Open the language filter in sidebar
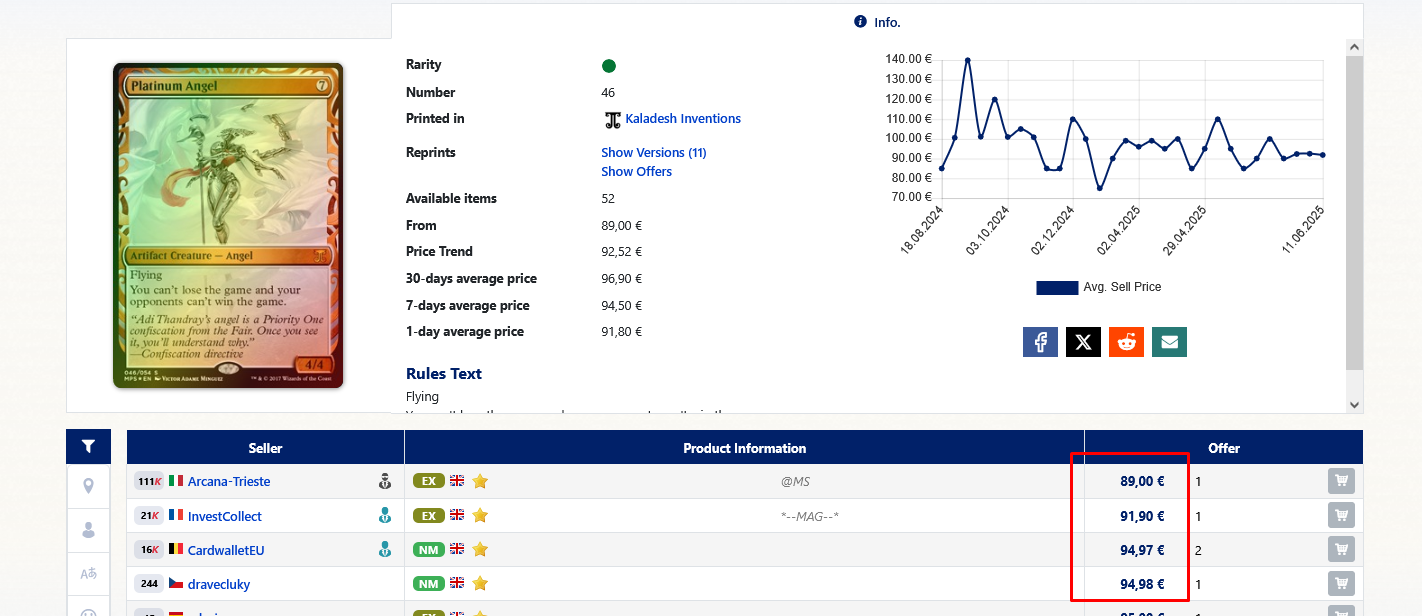This screenshot has height=616, width=1422. tap(88, 574)
